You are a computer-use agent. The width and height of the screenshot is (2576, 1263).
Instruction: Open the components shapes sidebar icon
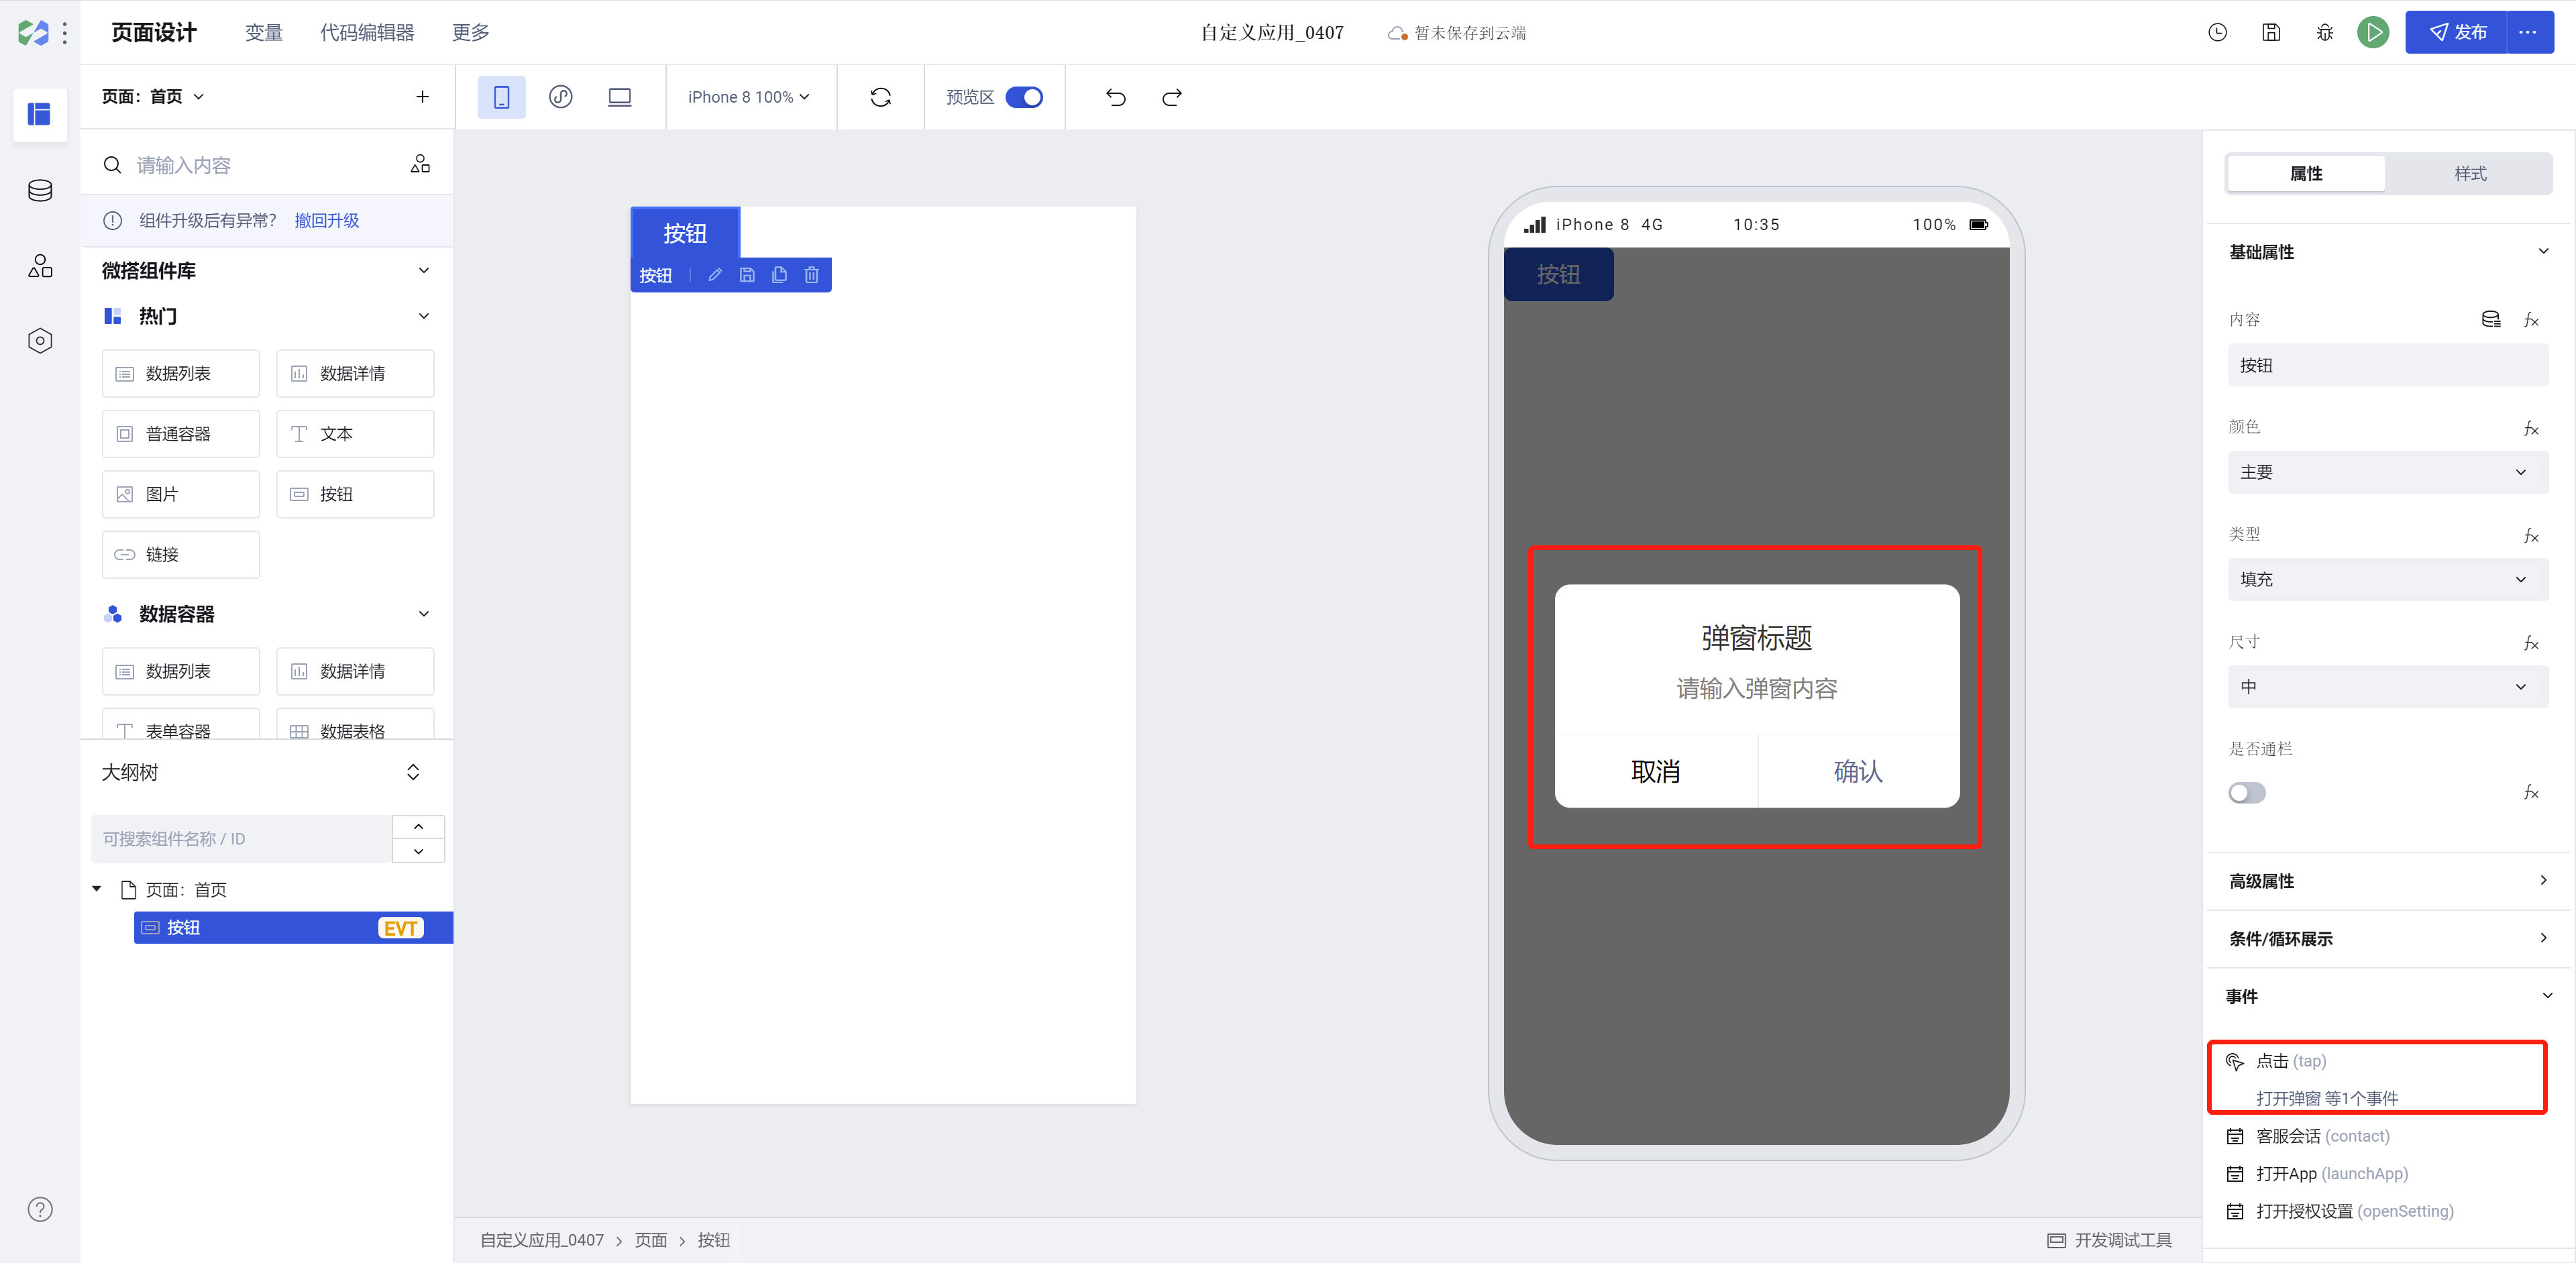click(40, 265)
